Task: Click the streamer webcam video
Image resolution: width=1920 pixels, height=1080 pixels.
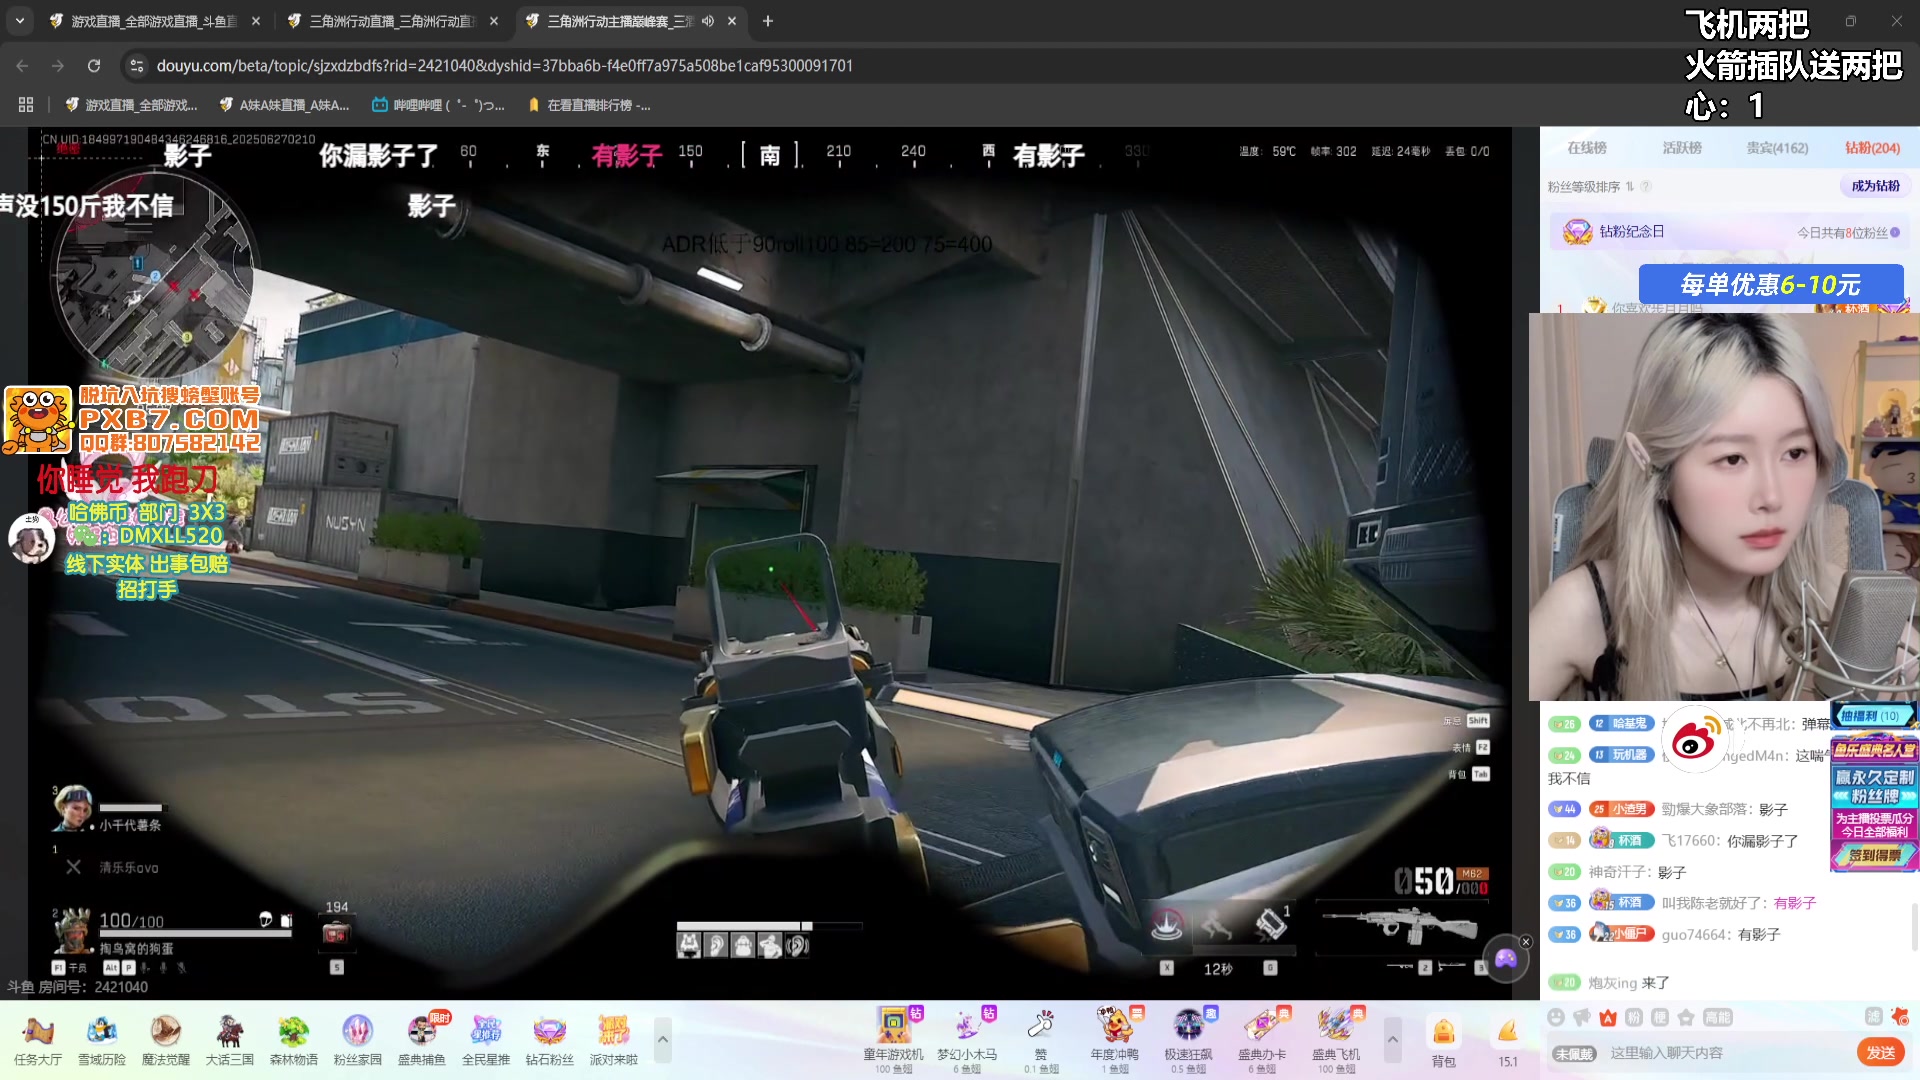Action: [1724, 507]
